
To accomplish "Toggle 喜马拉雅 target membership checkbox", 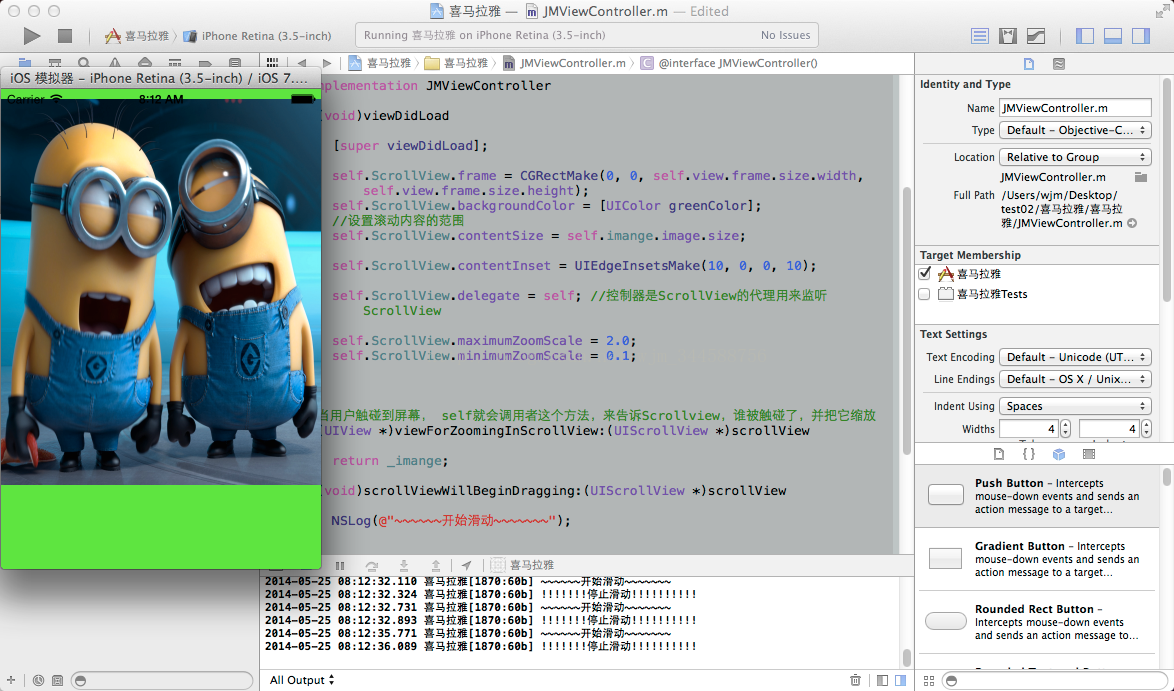I will (x=925, y=274).
